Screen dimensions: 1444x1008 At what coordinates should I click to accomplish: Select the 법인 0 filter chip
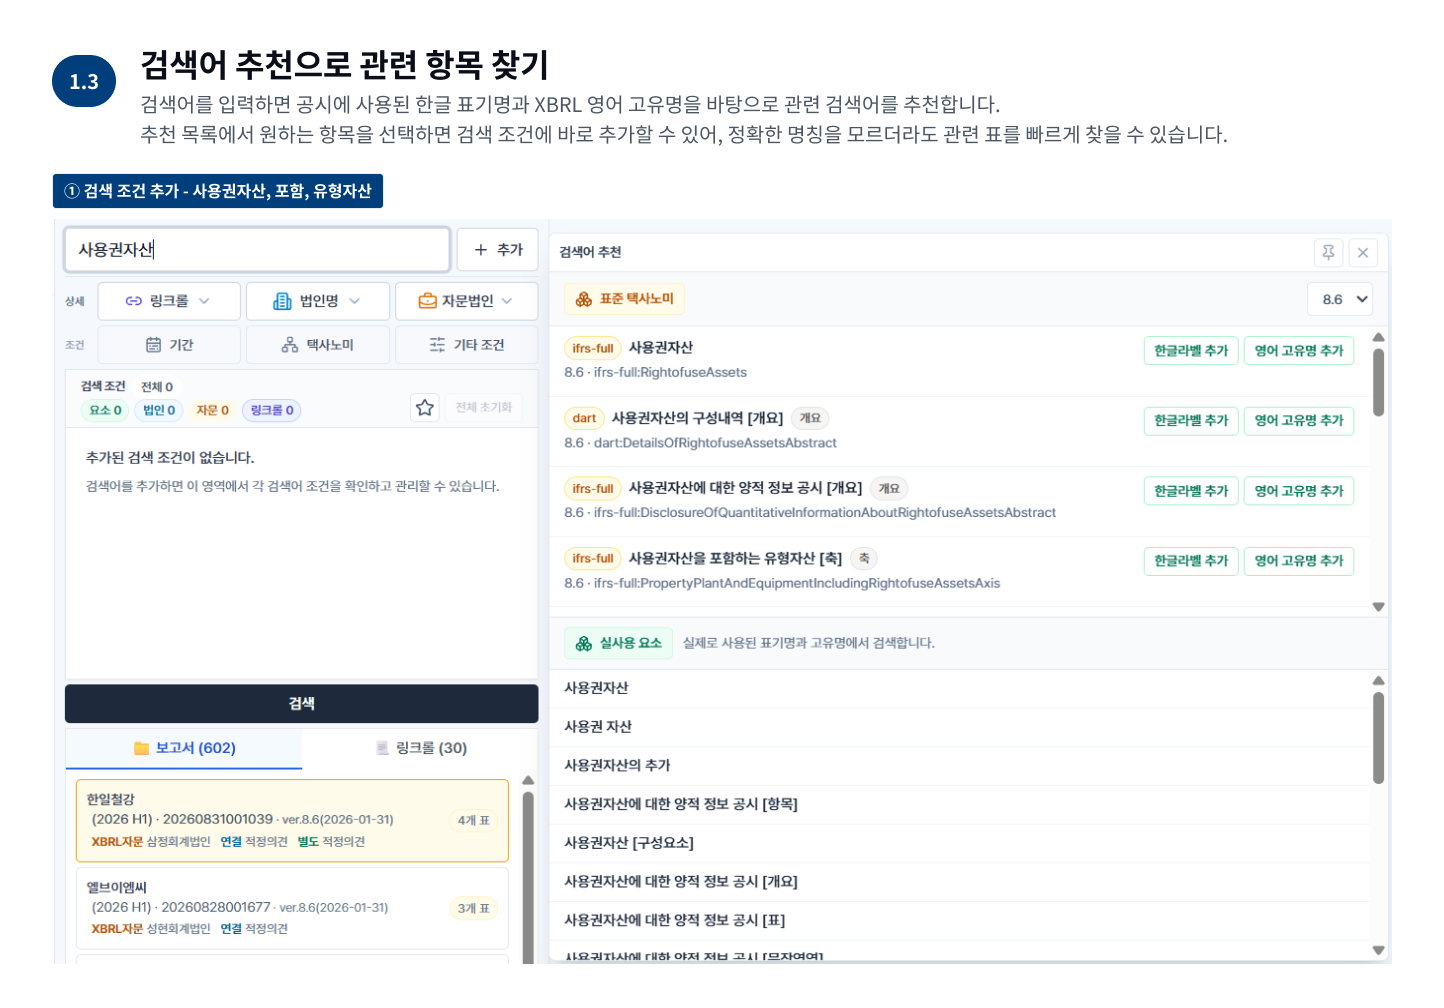[x=159, y=410]
